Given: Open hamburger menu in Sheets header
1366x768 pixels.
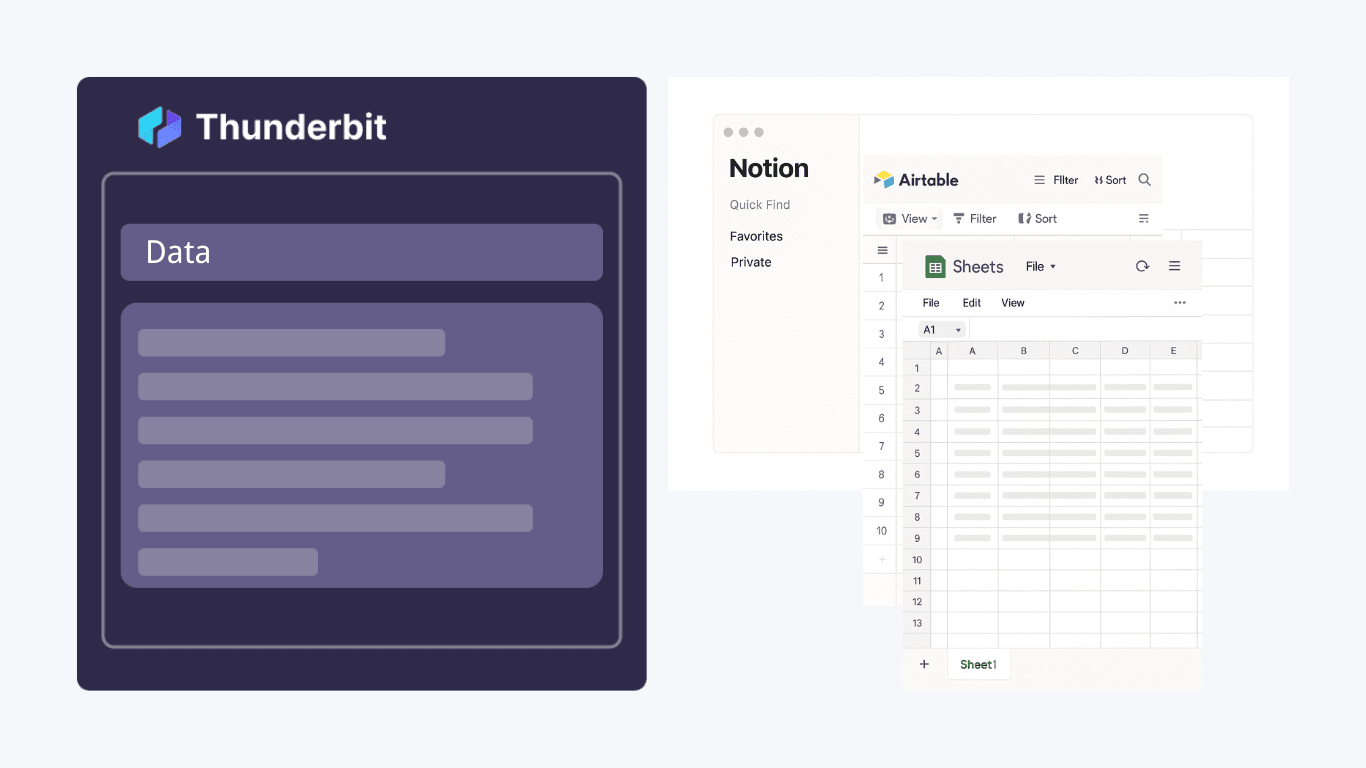Looking at the screenshot, I should click(x=1175, y=266).
